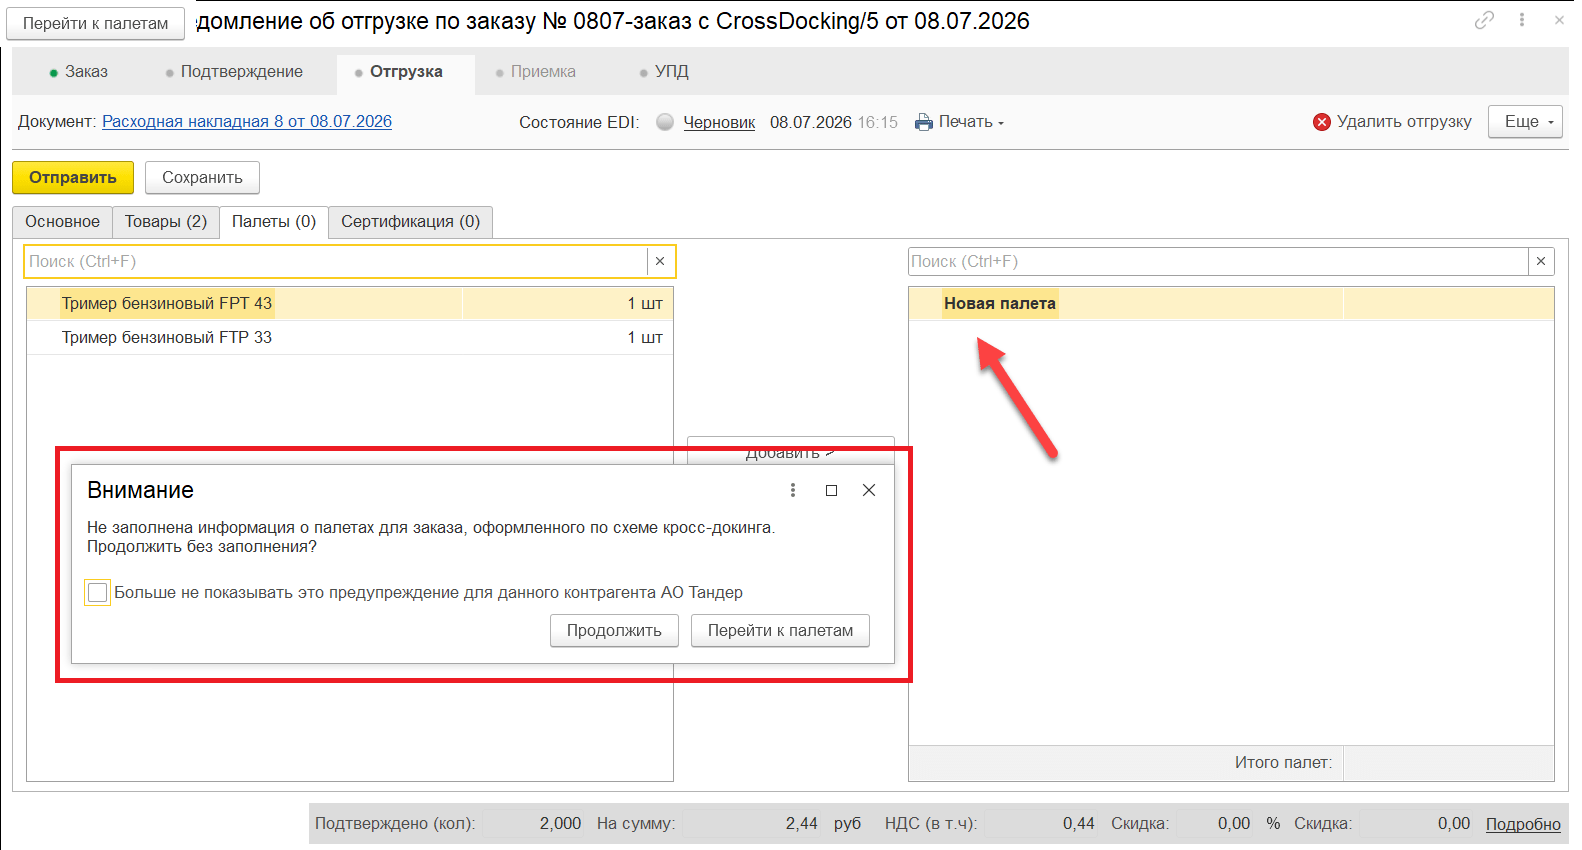Maximize the Внимание dialog window

pos(831,490)
